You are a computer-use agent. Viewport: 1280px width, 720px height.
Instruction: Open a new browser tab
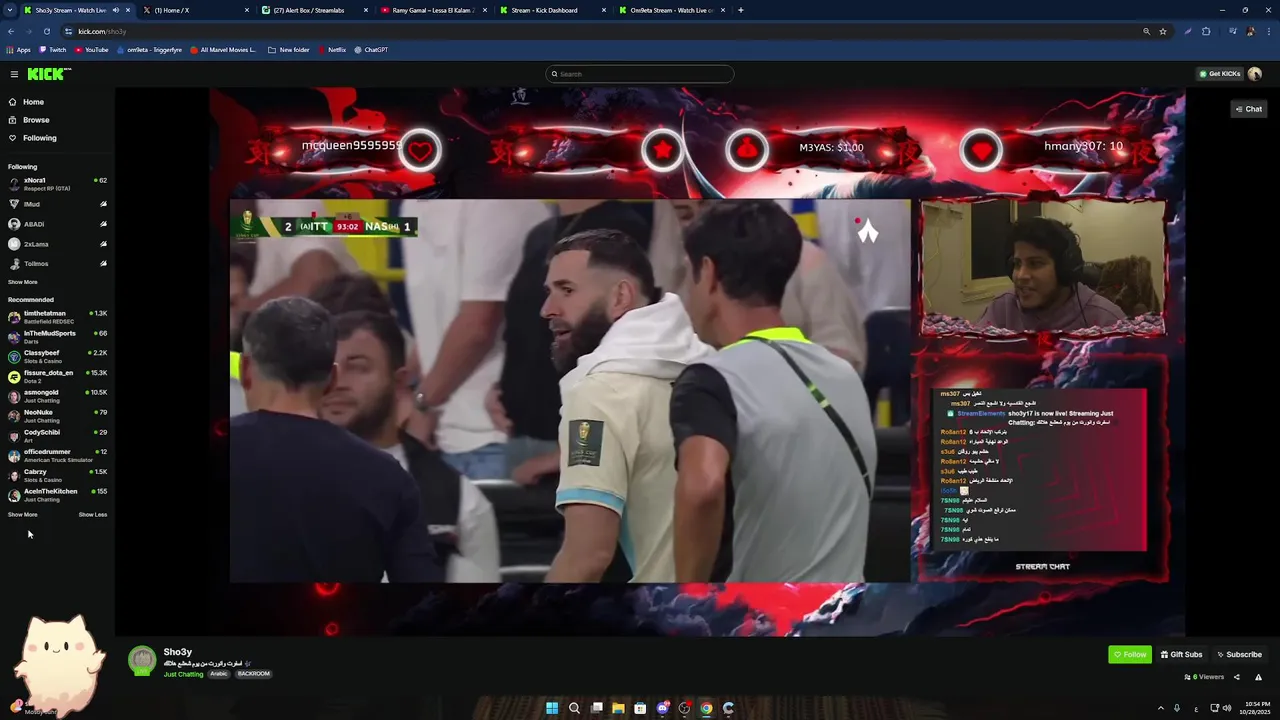pos(740,10)
